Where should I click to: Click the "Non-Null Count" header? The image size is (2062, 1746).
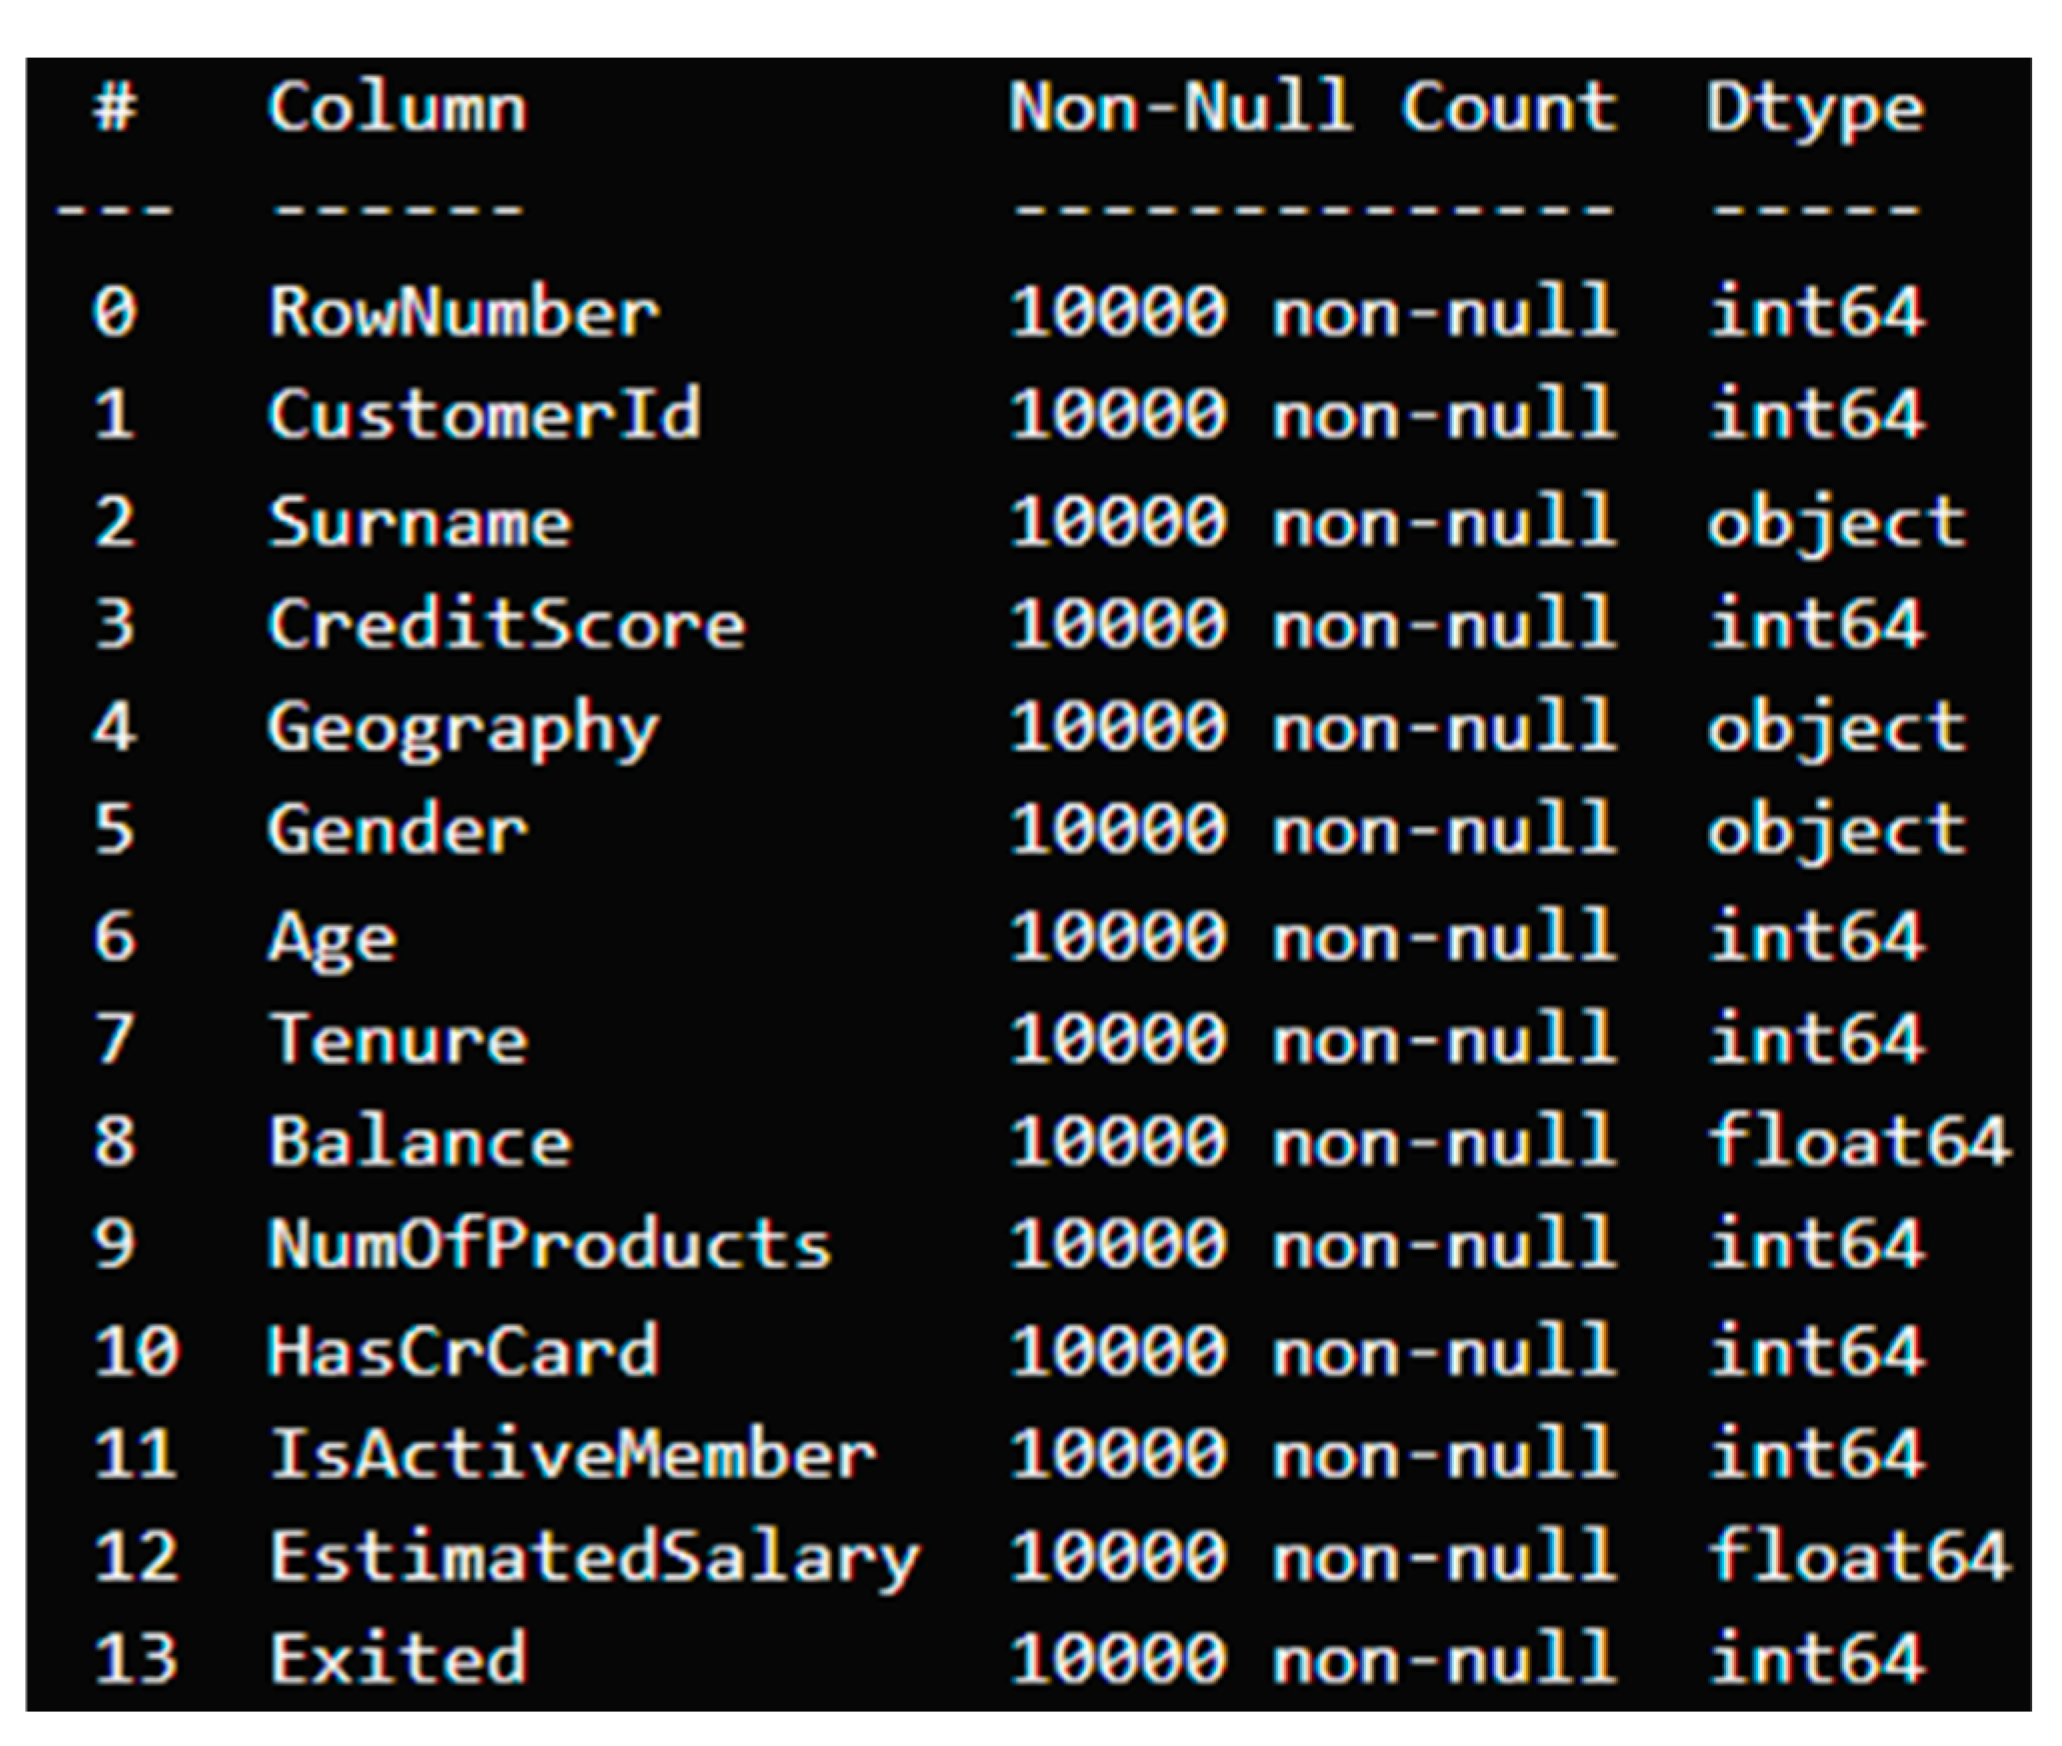pyautogui.click(x=1312, y=107)
